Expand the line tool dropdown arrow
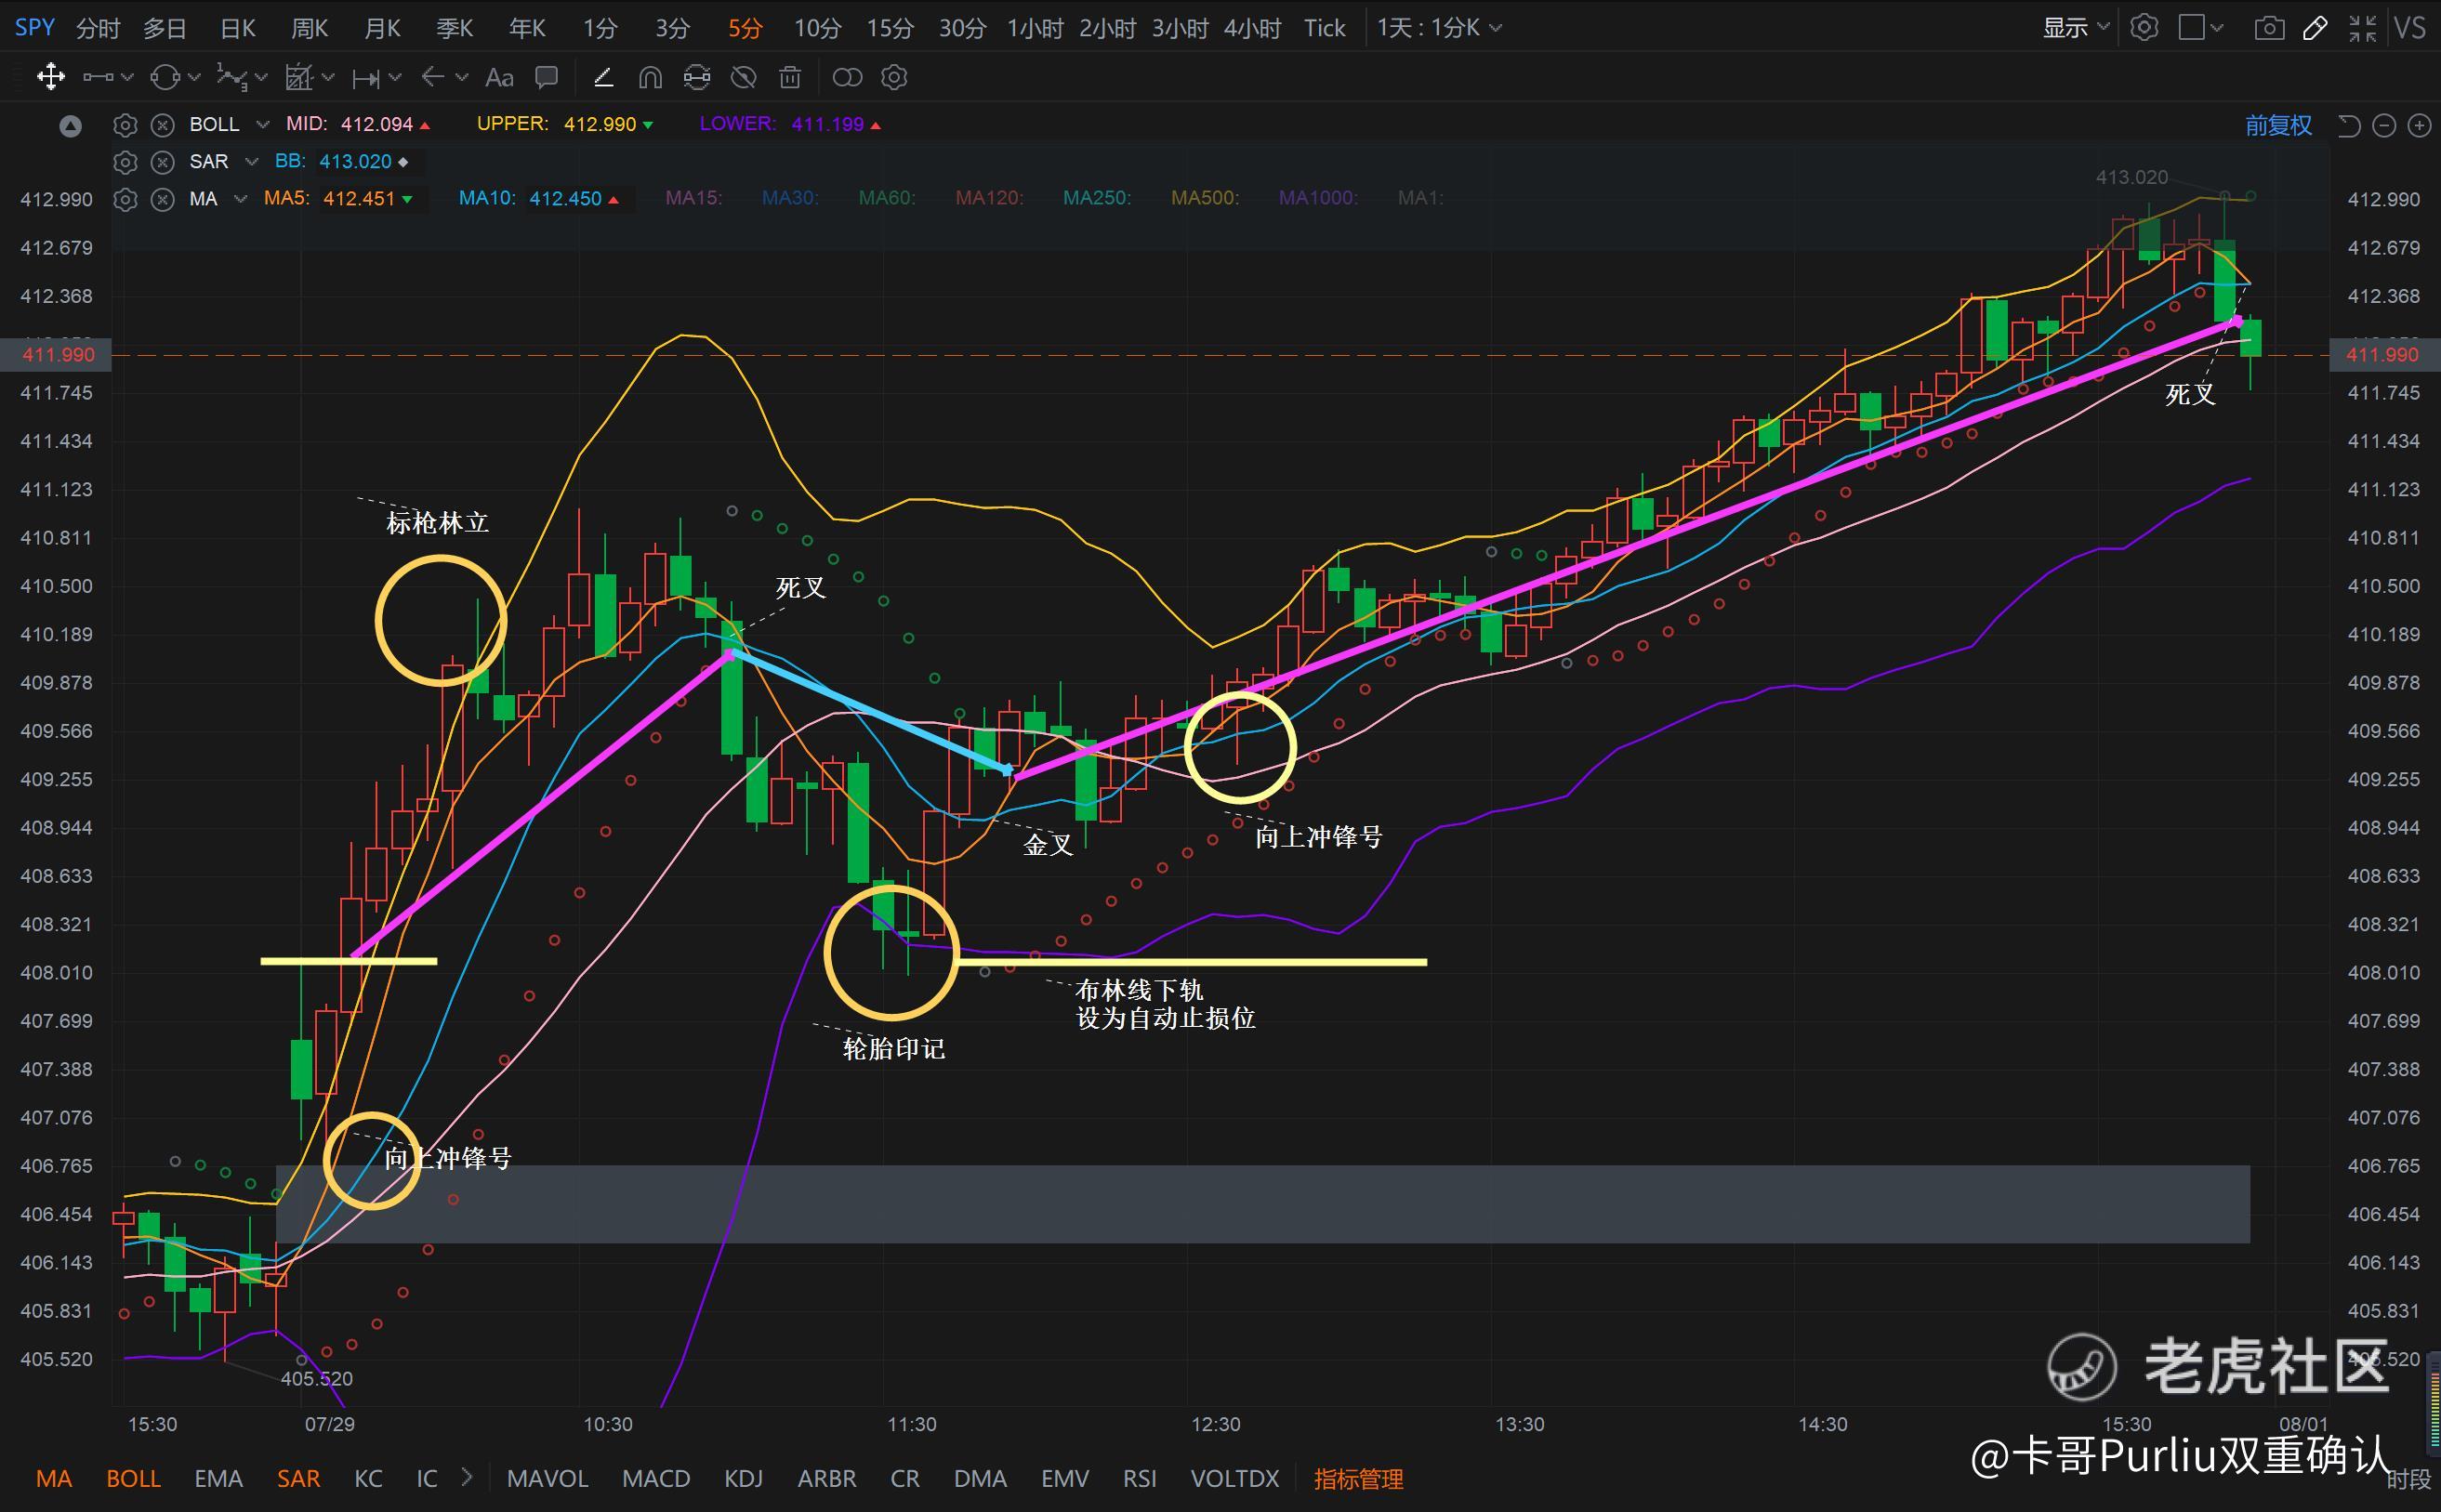The height and width of the screenshot is (1512, 2441). 126,77
